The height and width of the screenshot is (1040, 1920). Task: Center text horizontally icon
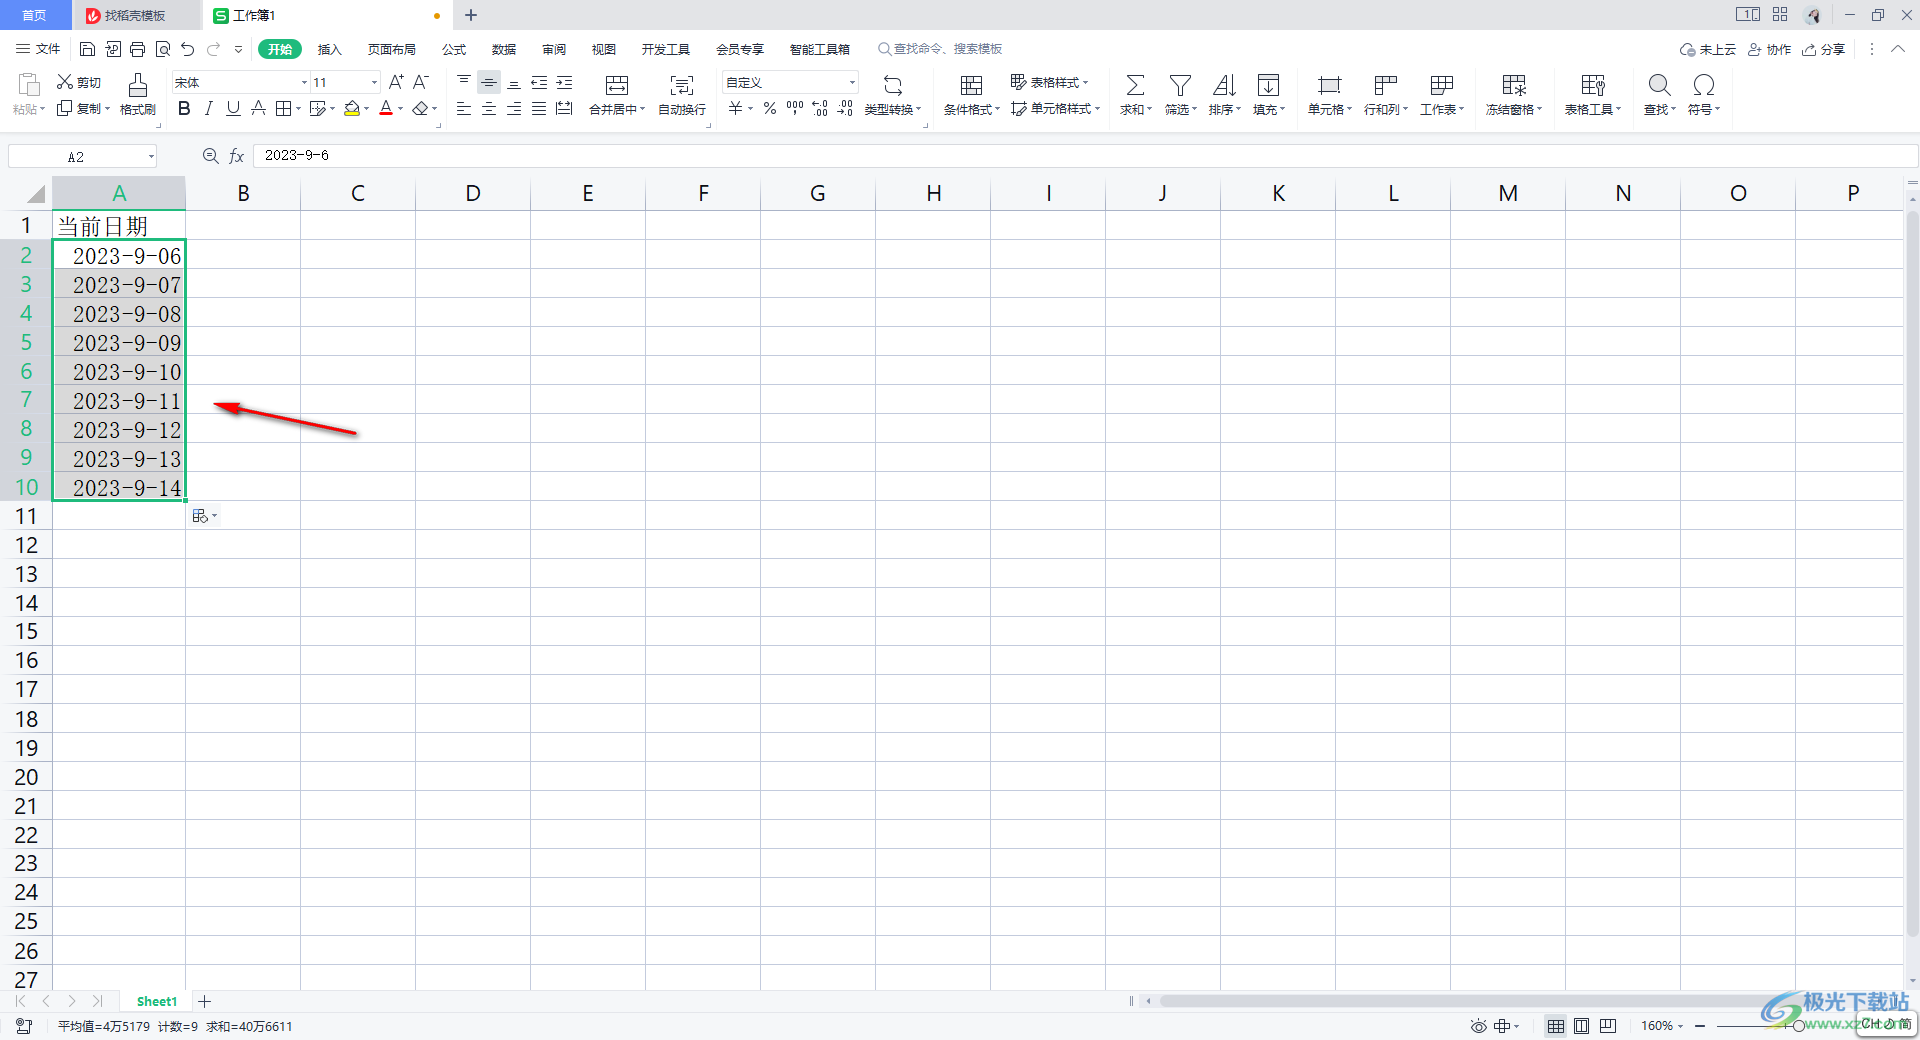click(489, 108)
